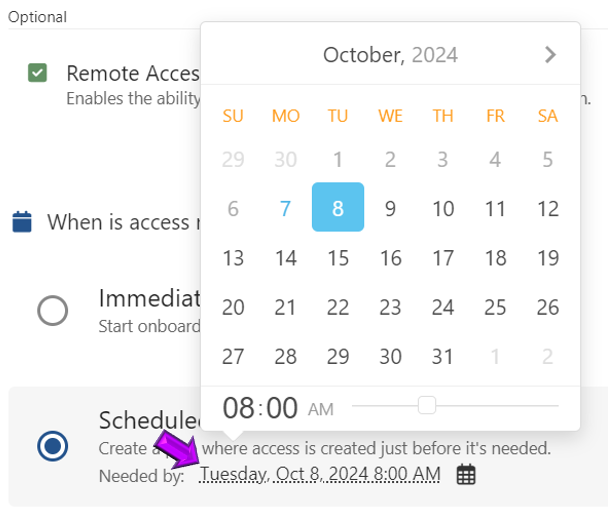Image resolution: width=613 pixels, height=511 pixels.
Task: Select October 8 in the calendar
Action: (x=338, y=208)
